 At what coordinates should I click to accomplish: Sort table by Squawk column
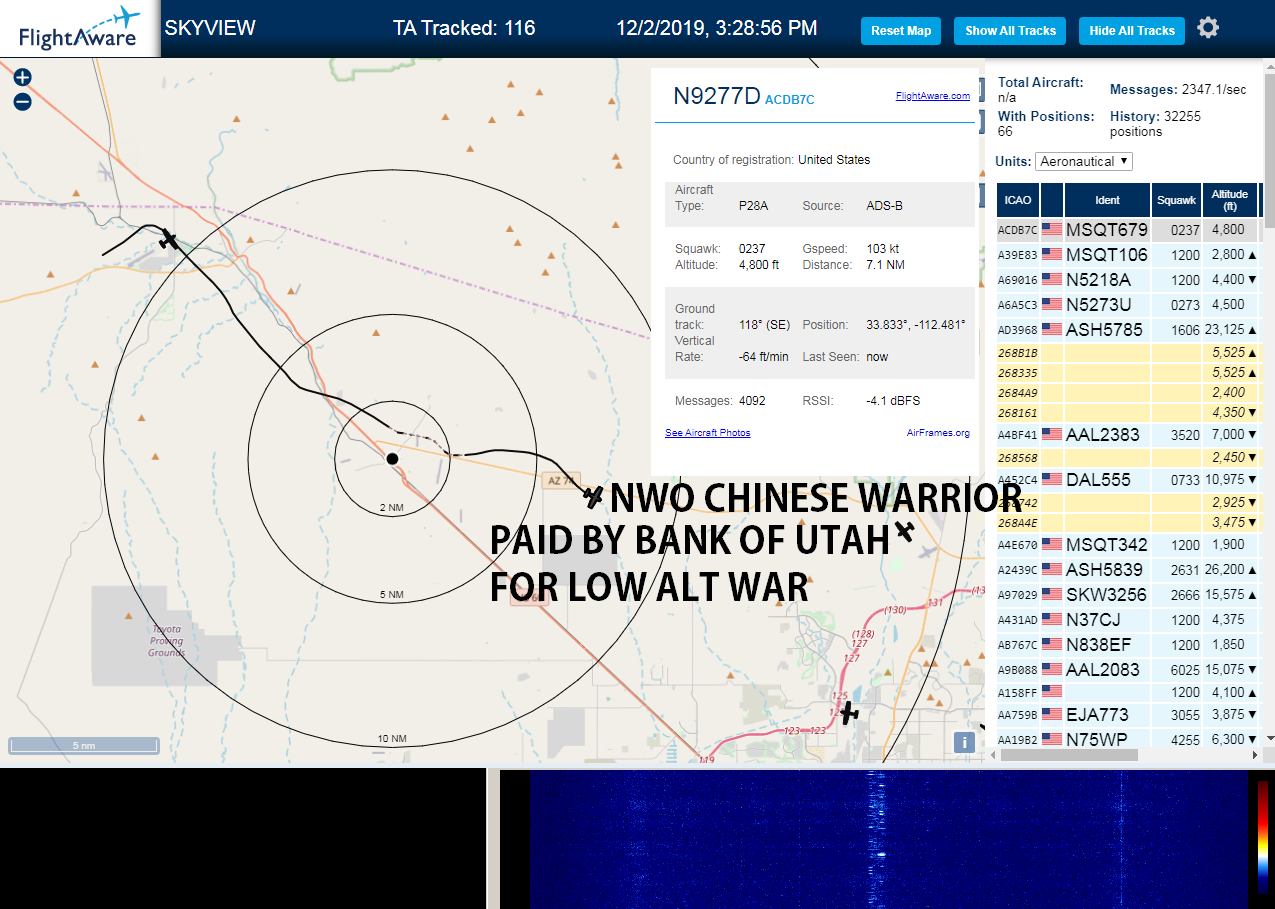(1176, 200)
